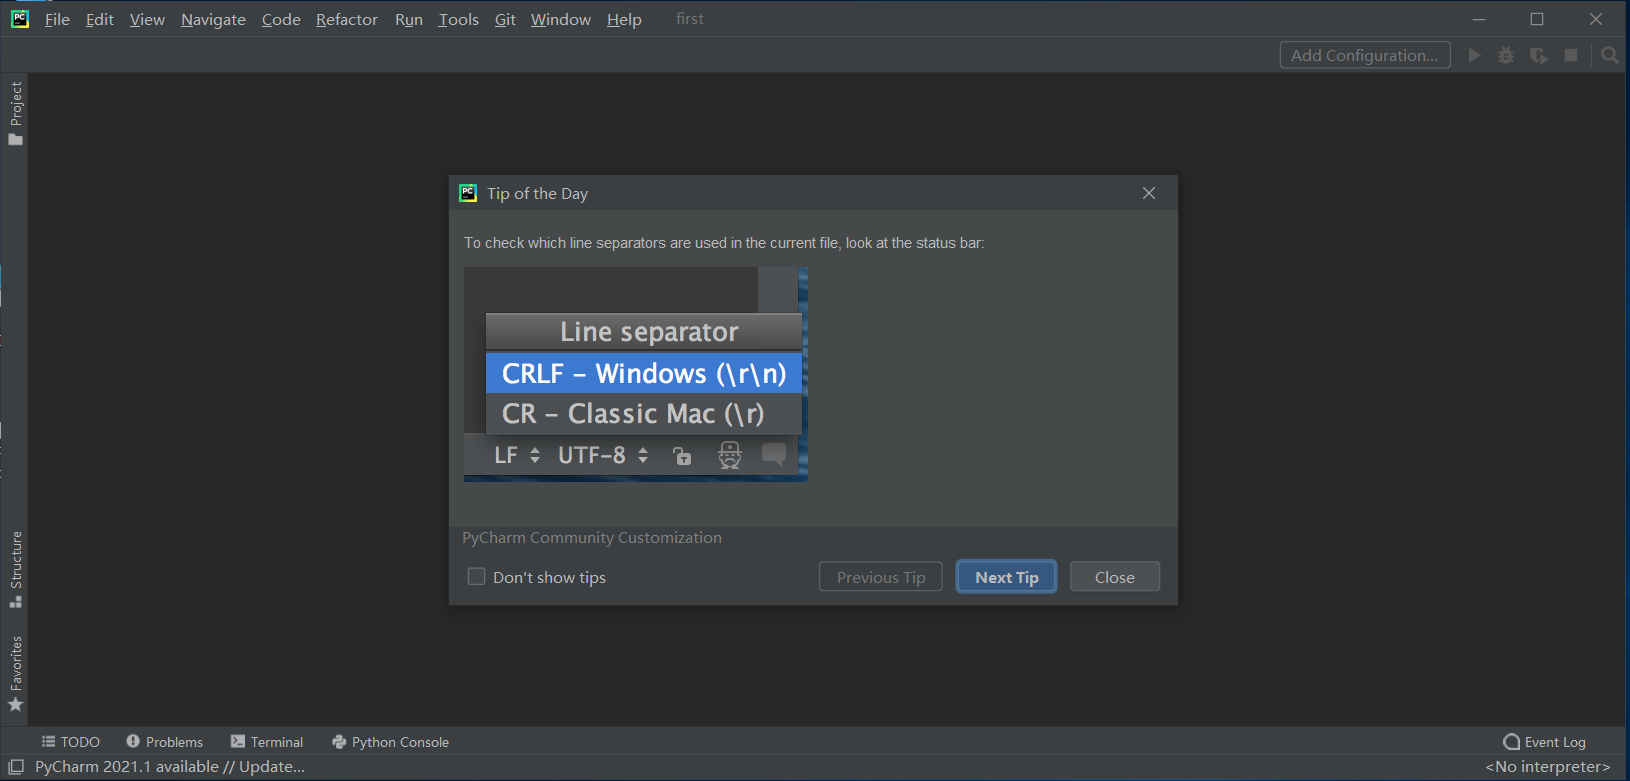Click the Next Tip button
The height and width of the screenshot is (781, 1630).
pos(1006,577)
